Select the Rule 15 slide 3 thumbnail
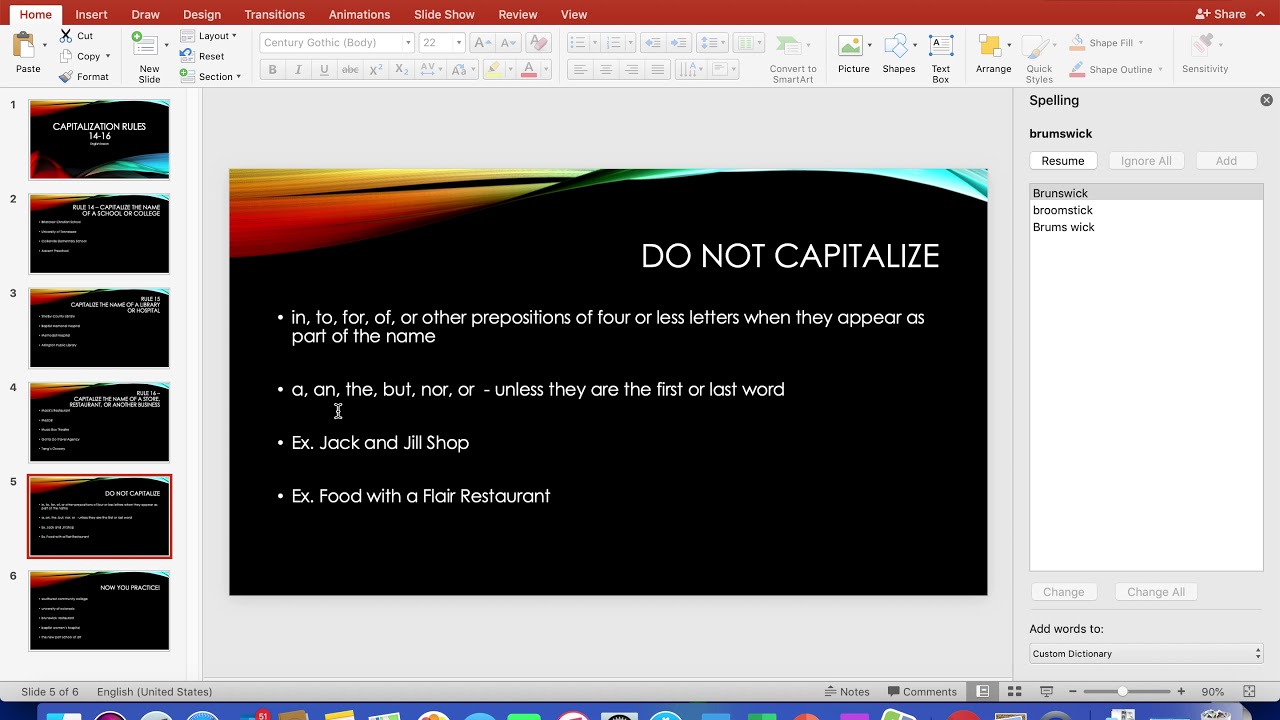The height and width of the screenshot is (720, 1280). point(99,327)
